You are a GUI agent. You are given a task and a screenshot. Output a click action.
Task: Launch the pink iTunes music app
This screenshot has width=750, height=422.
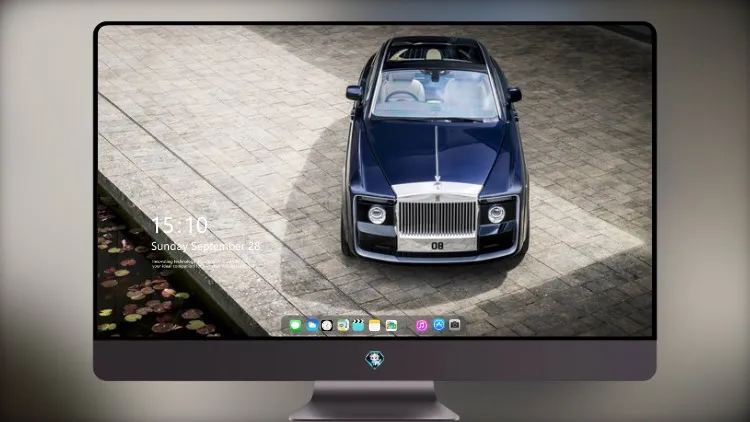pyautogui.click(x=421, y=325)
